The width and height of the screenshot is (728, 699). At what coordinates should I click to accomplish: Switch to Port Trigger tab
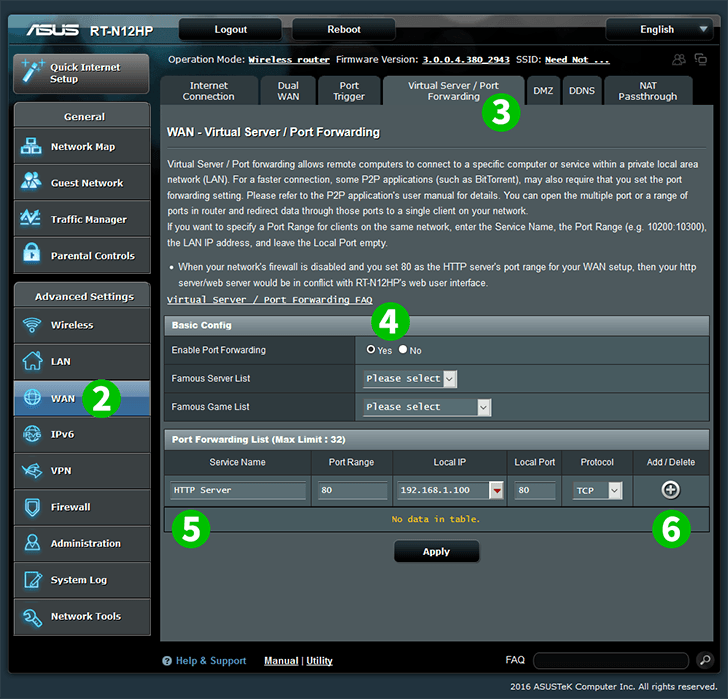click(x=349, y=91)
